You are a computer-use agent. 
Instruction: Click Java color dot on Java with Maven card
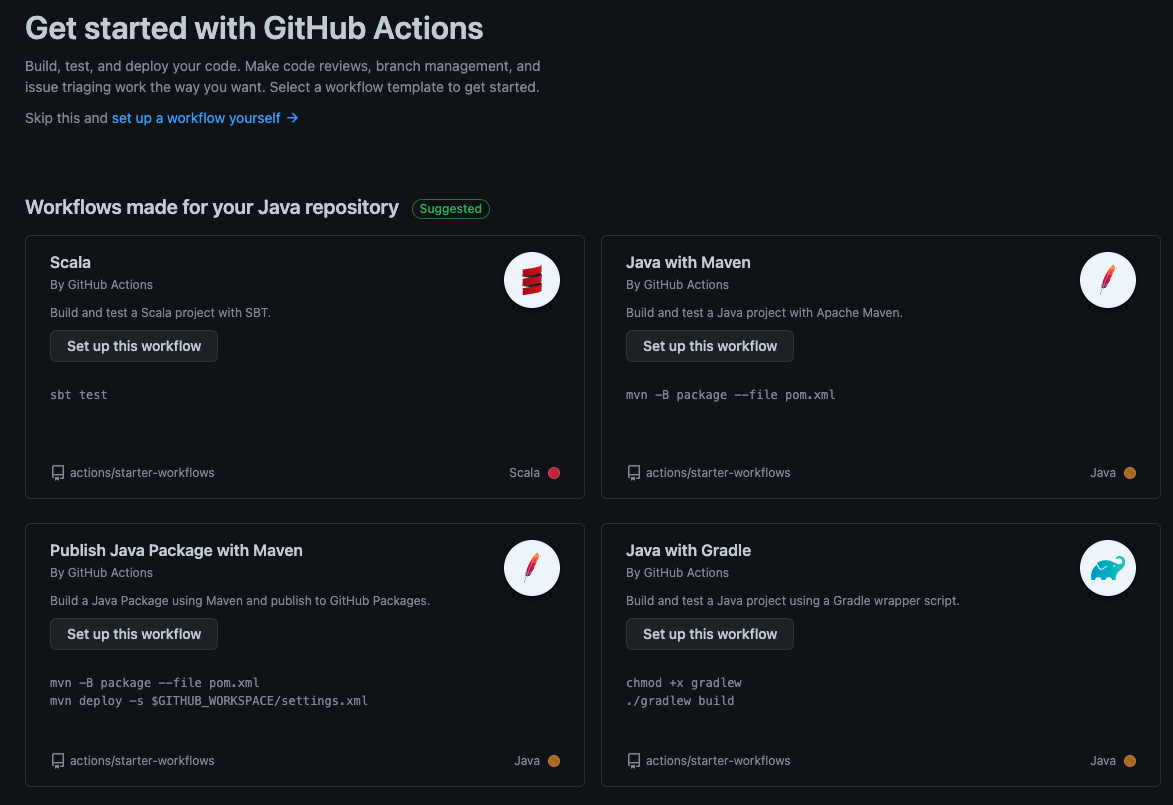click(1130, 473)
